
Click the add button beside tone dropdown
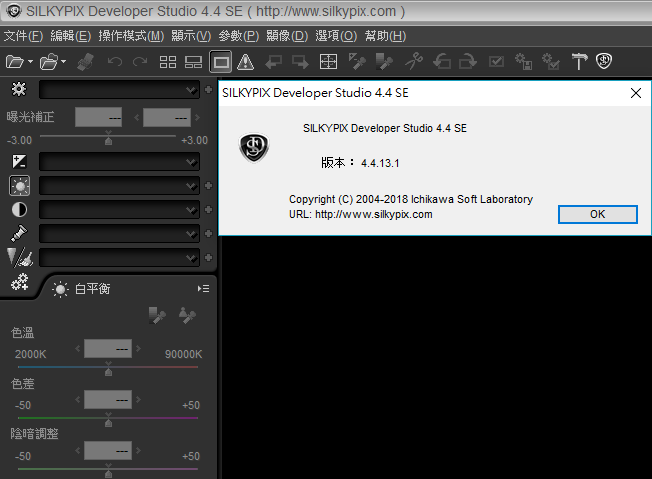209,210
